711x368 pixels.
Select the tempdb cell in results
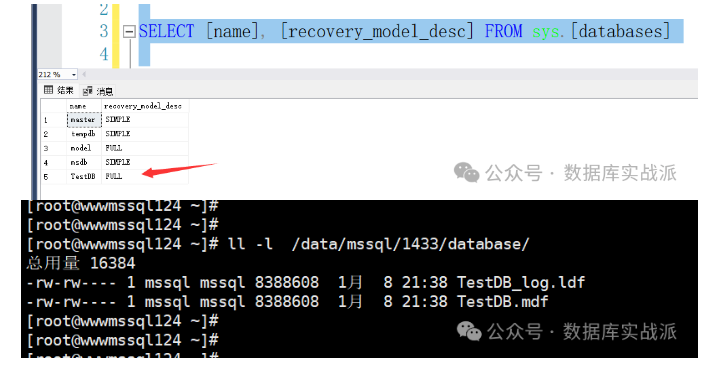(84, 134)
